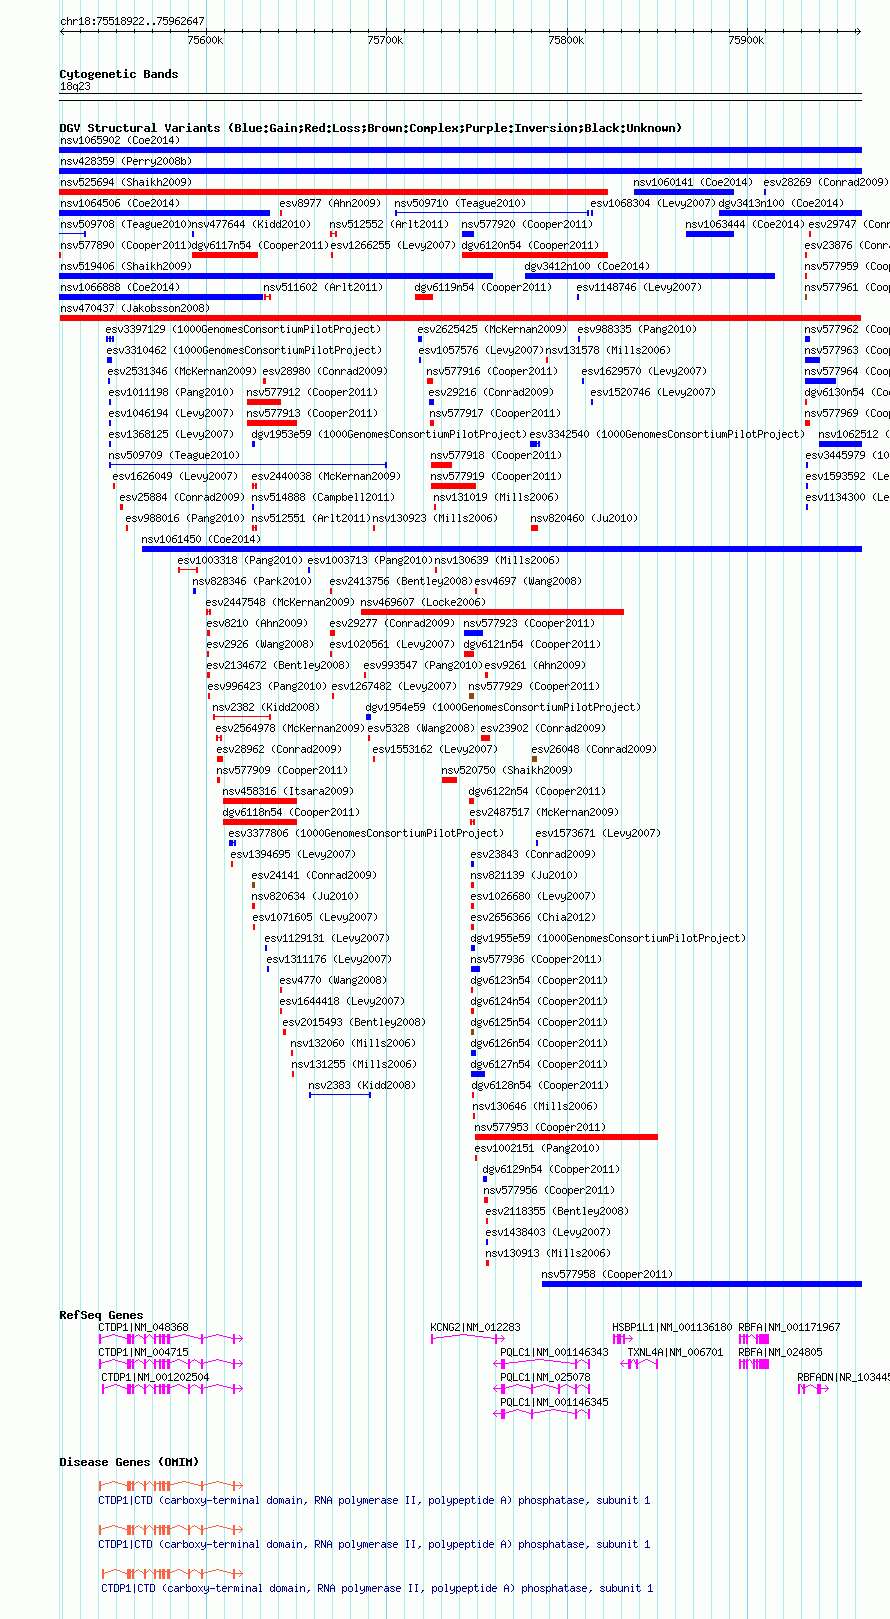890x1619 pixels.
Task: Click the Disease Genes (OMIM) track heading
Action: coord(129,1462)
